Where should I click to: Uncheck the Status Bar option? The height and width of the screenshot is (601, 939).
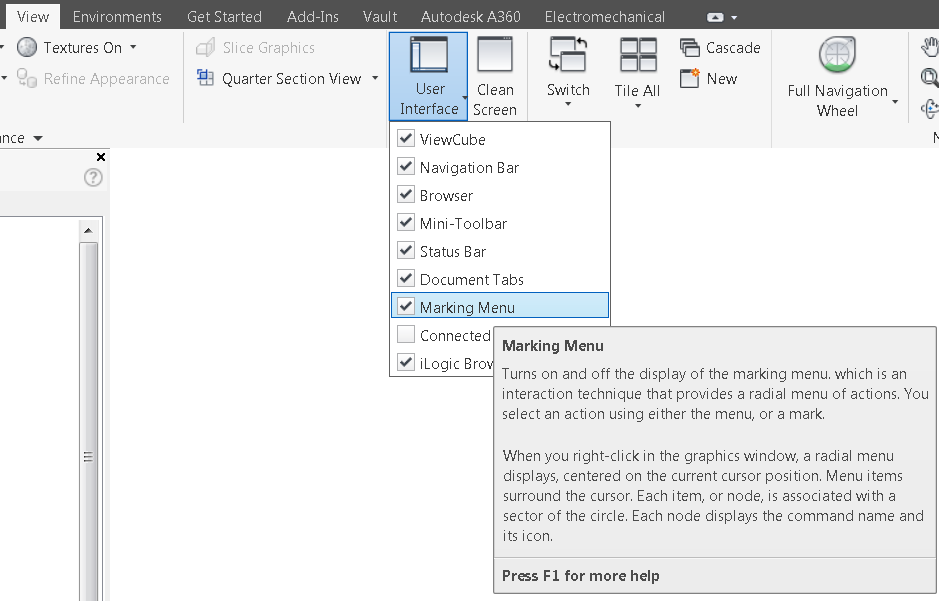pyautogui.click(x=406, y=251)
